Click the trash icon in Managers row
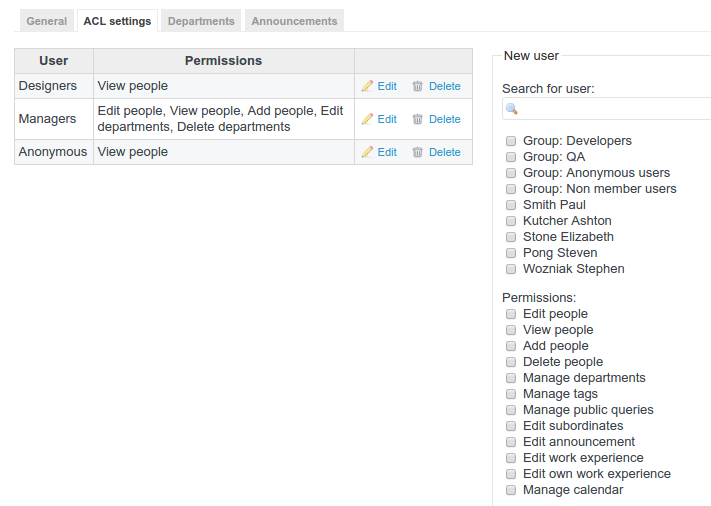 [418, 119]
